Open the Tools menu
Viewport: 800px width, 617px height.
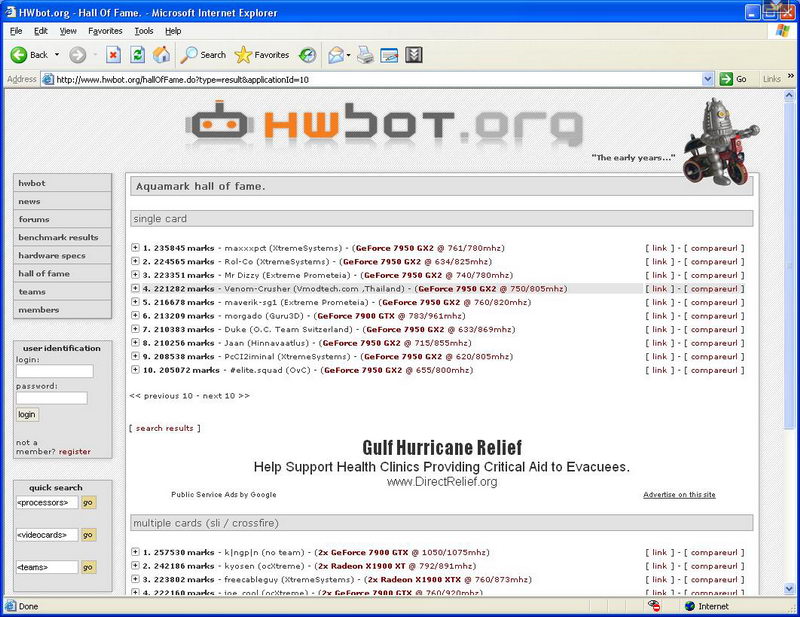(144, 31)
